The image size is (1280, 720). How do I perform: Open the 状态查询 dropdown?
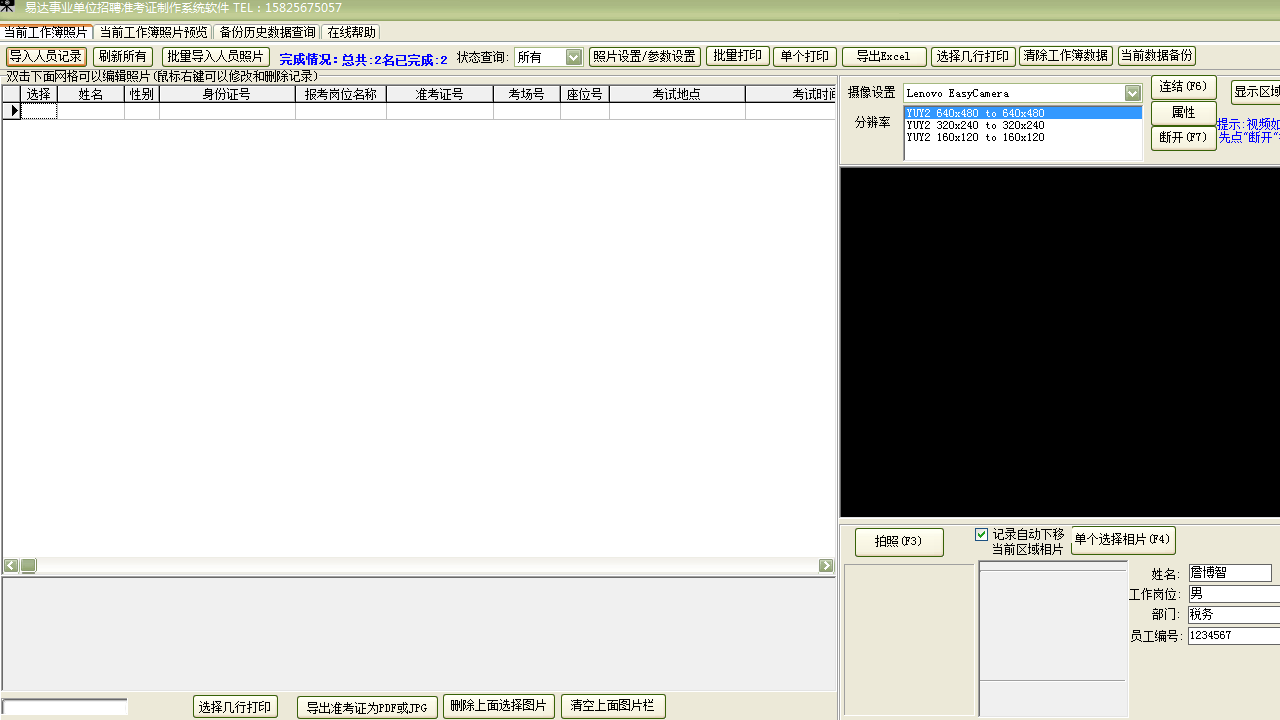pyautogui.click(x=574, y=57)
